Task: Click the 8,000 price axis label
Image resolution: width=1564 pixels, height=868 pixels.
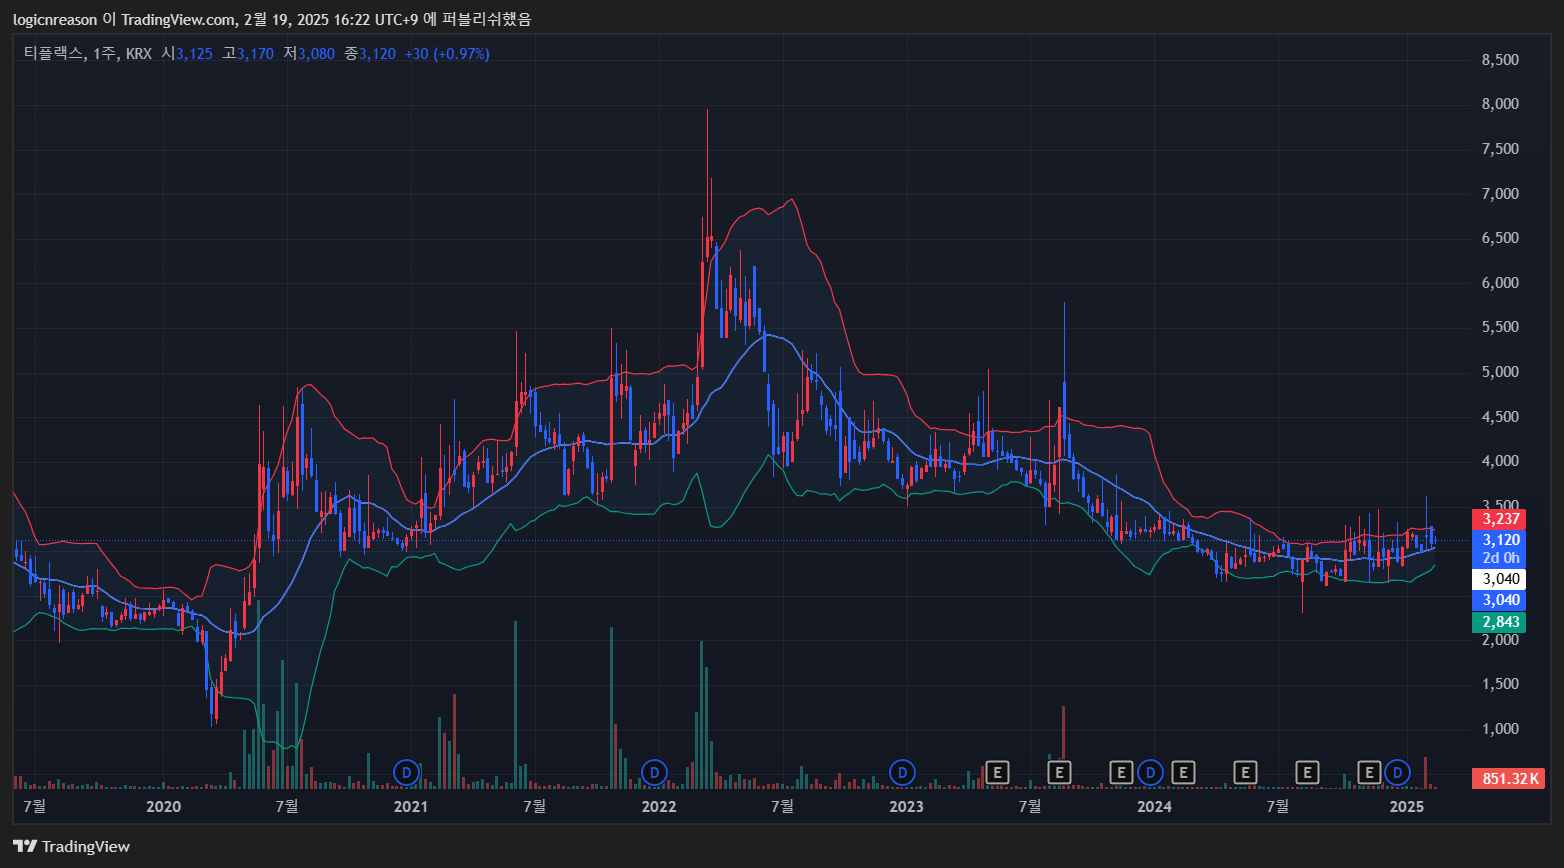Action: (x=1499, y=104)
